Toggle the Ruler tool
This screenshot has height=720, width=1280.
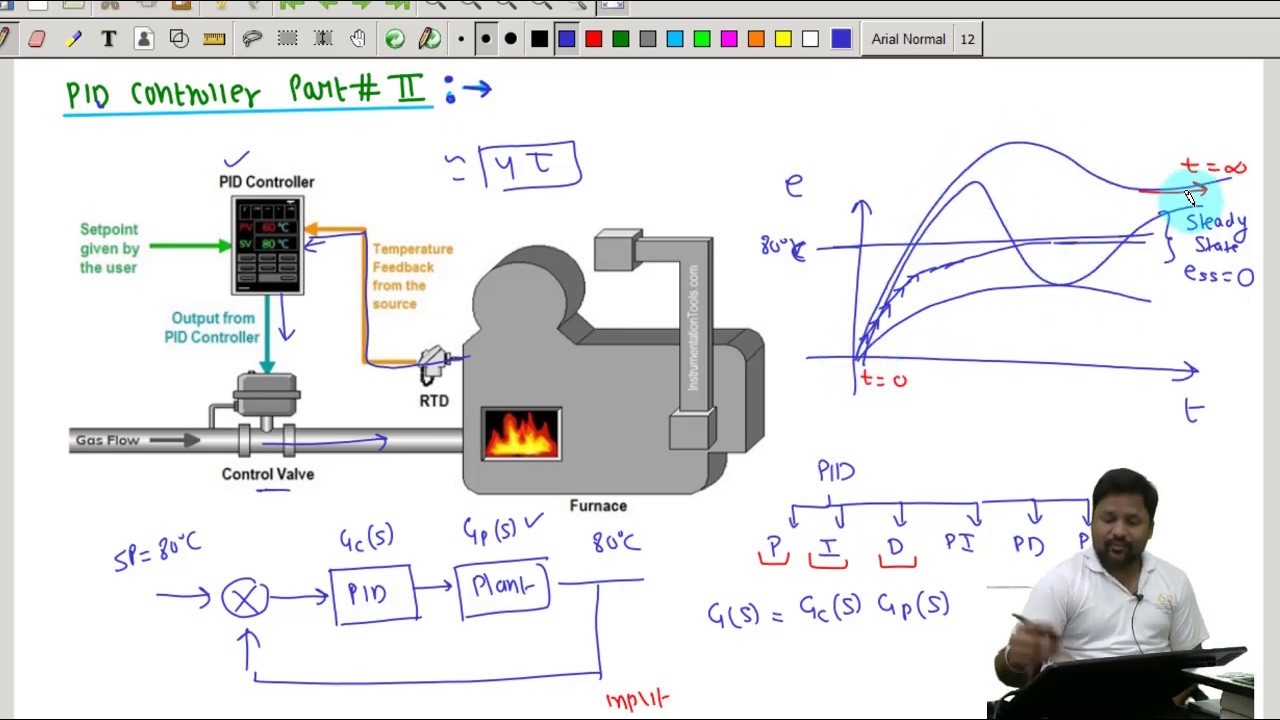point(214,39)
